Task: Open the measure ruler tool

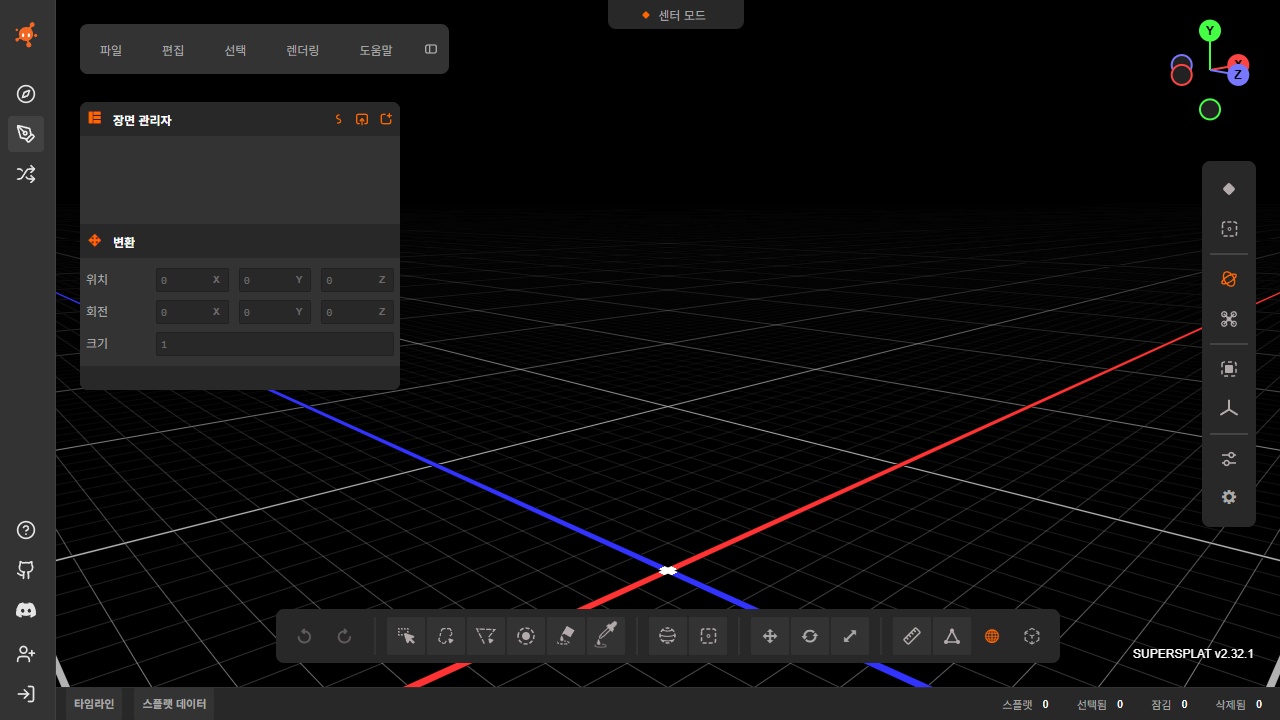Action: click(912, 636)
